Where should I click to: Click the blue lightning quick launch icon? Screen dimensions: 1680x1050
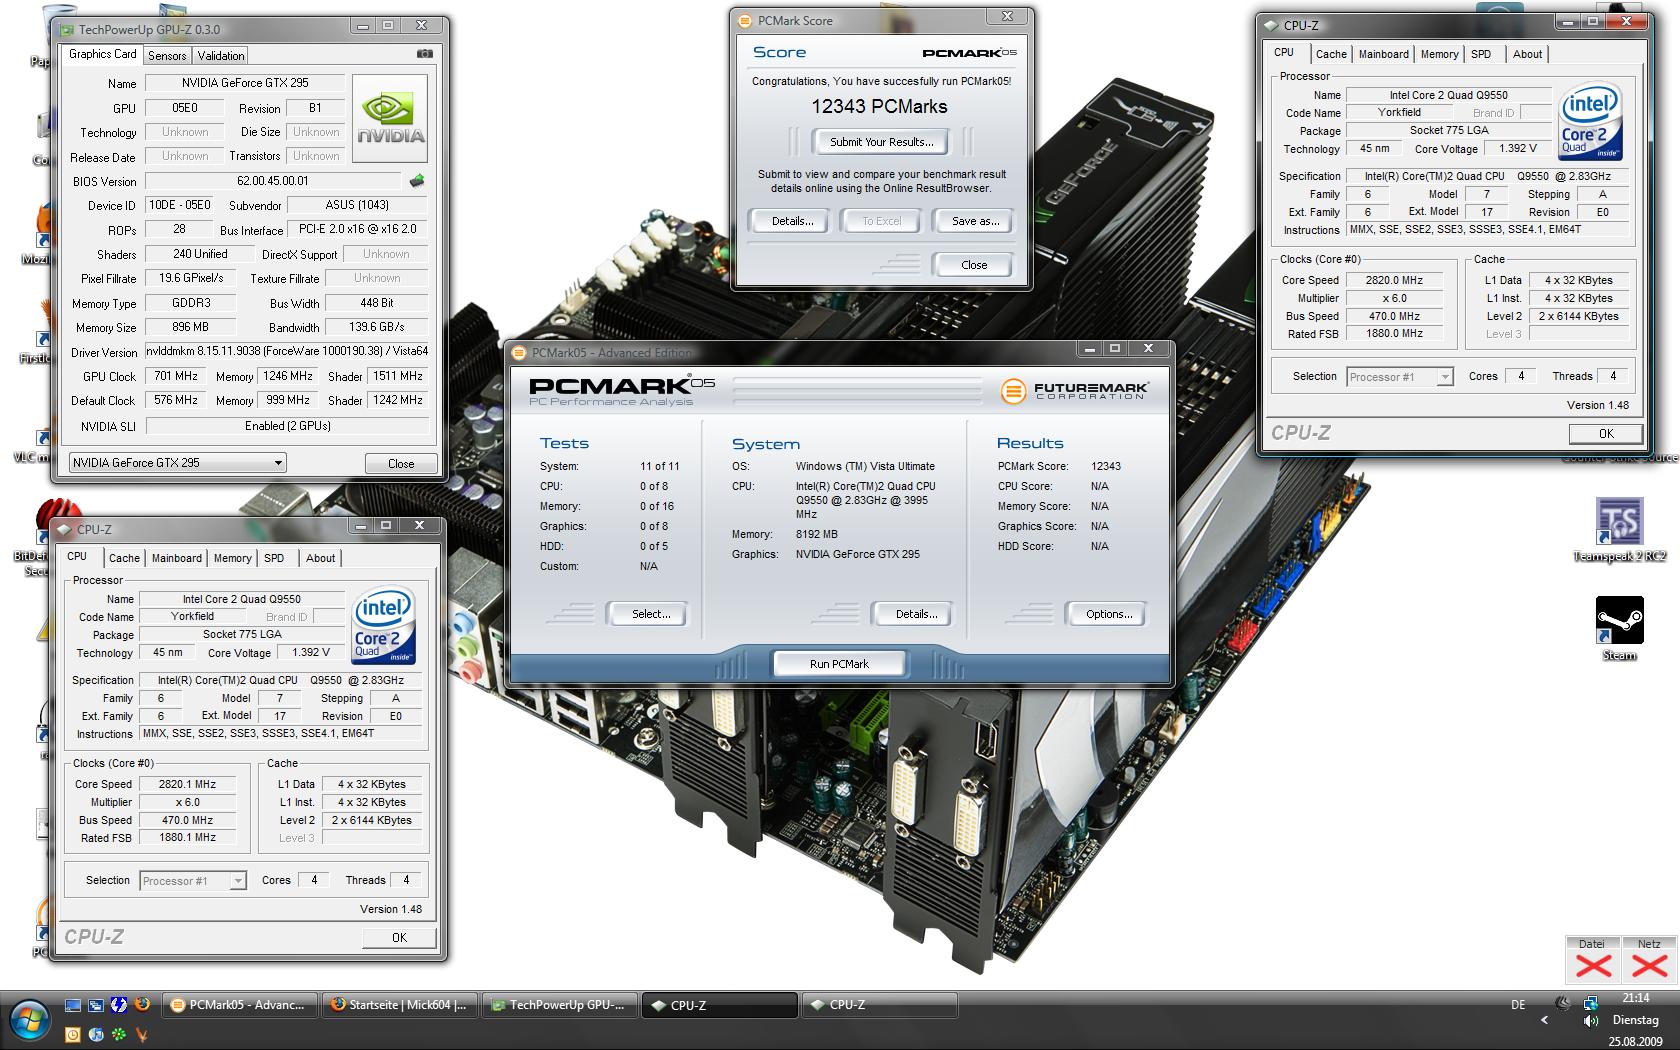[x=119, y=1005]
